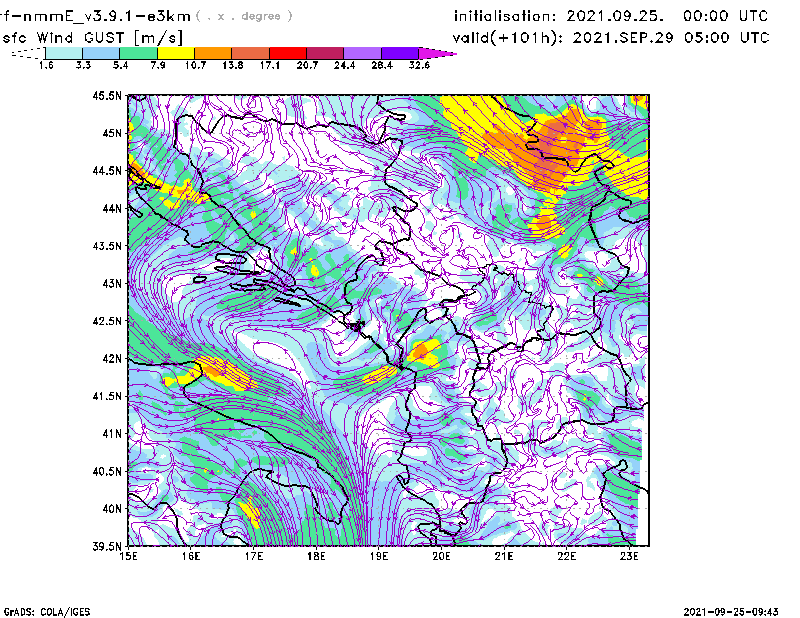The height and width of the screenshot is (618, 800).
Task: Click the '44.5N' latitude label
Action: click(x=108, y=170)
